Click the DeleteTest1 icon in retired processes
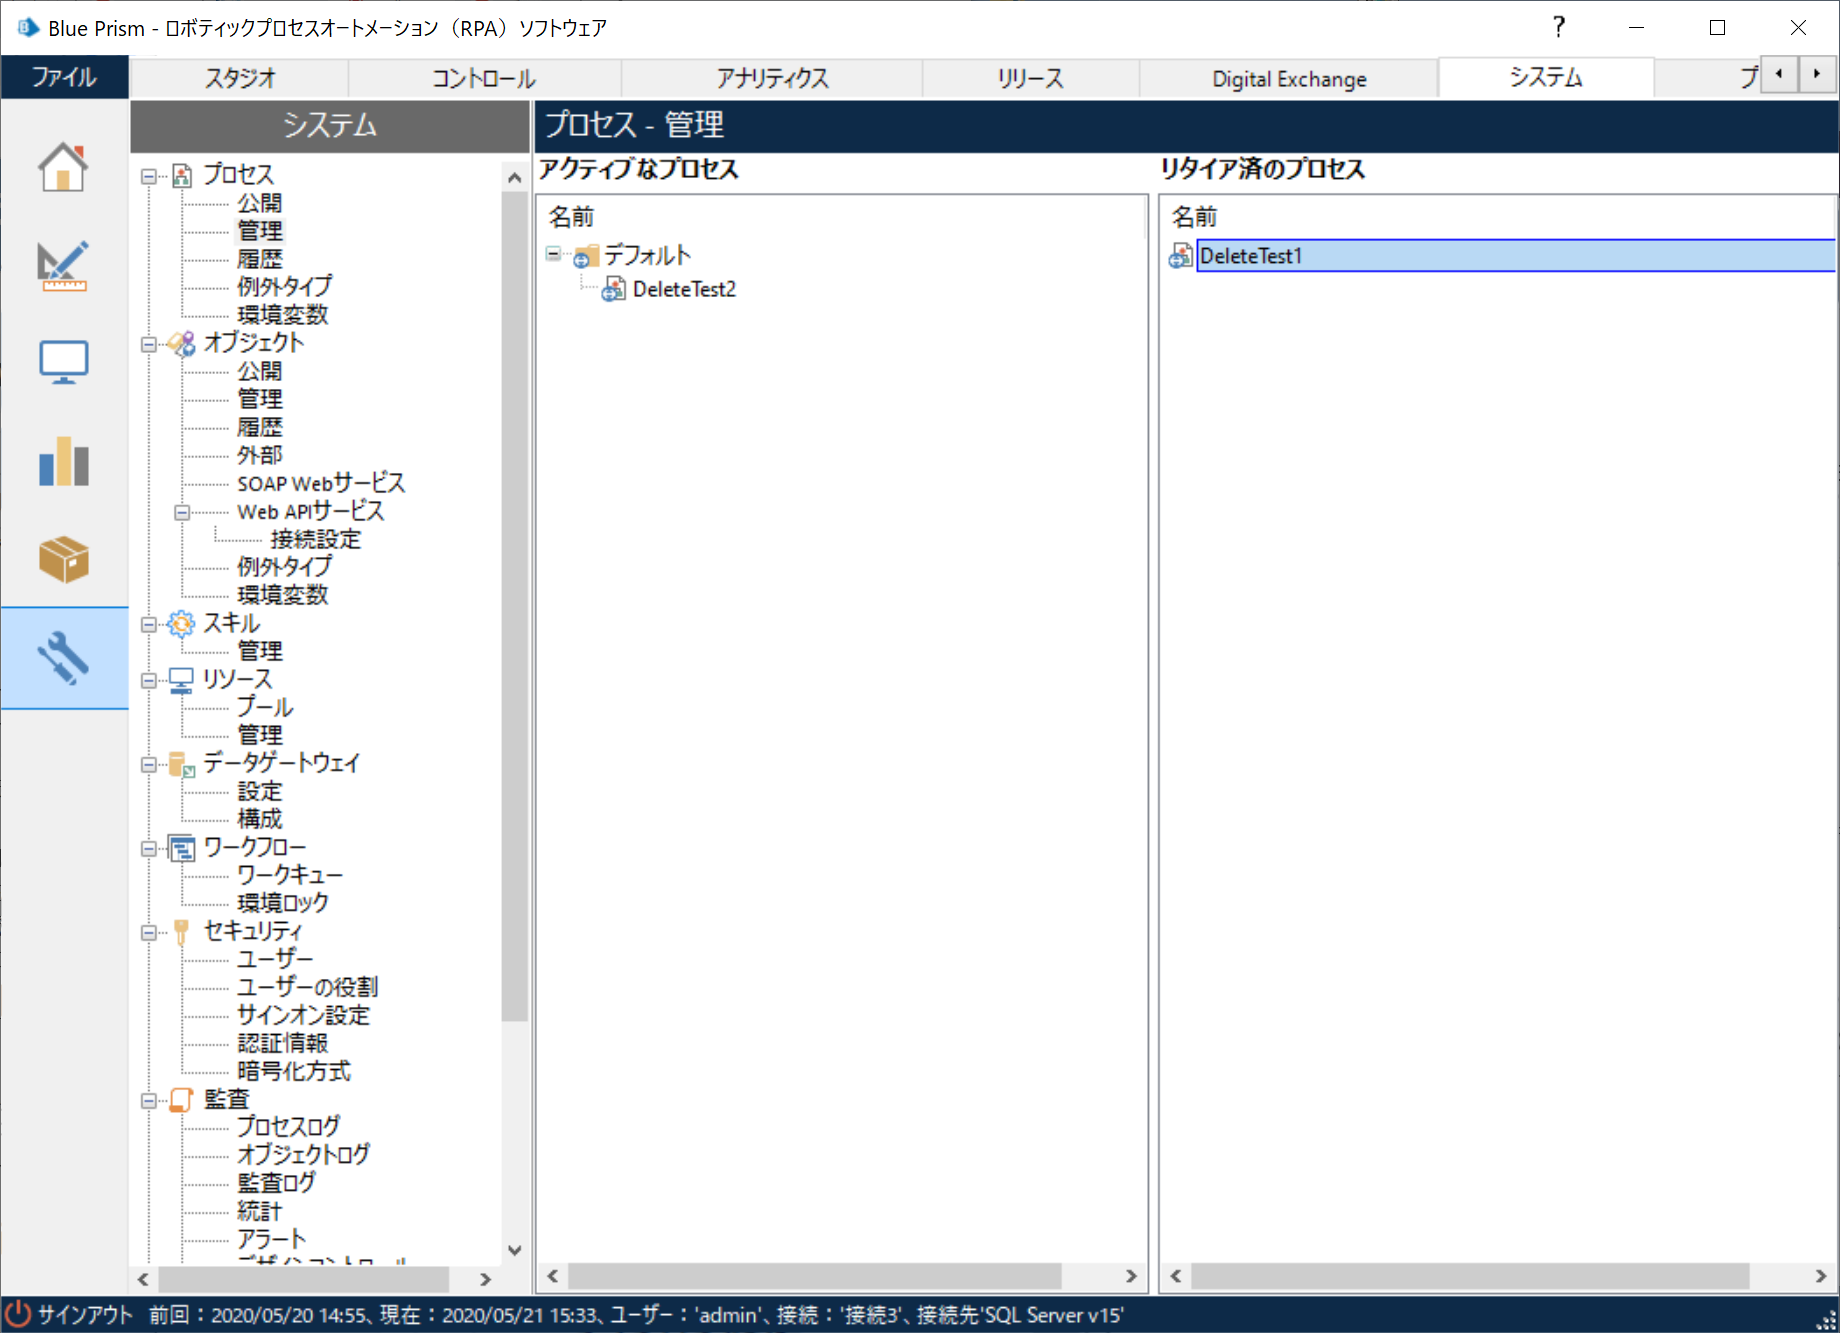 pos(1180,255)
